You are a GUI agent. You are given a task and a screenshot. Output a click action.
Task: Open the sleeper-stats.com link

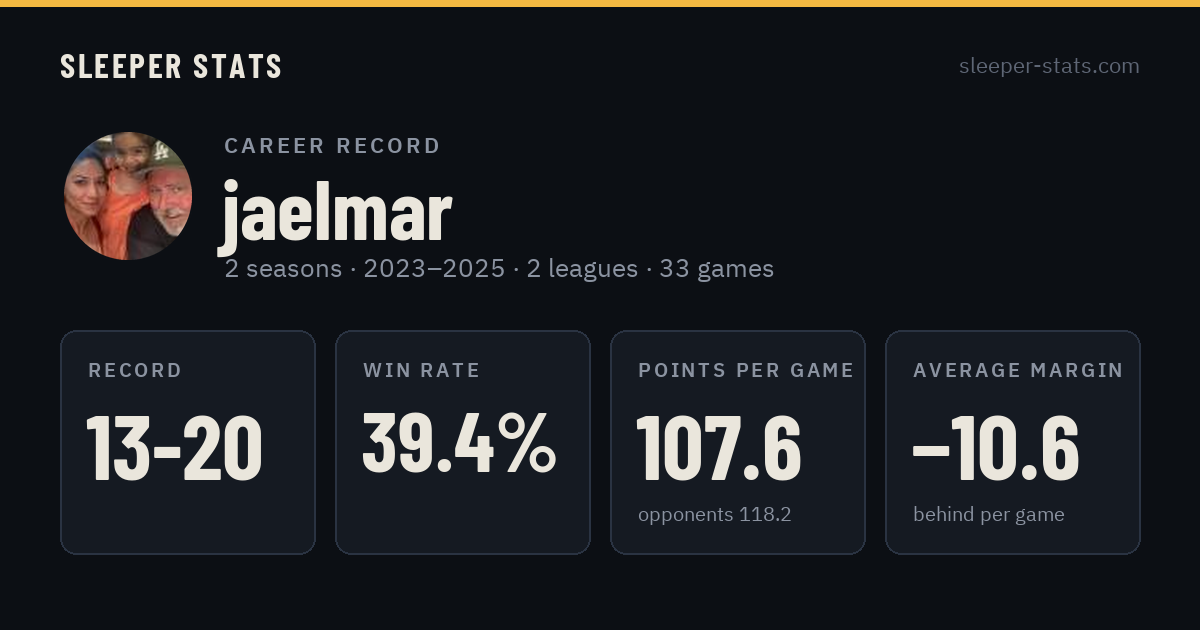point(1049,66)
